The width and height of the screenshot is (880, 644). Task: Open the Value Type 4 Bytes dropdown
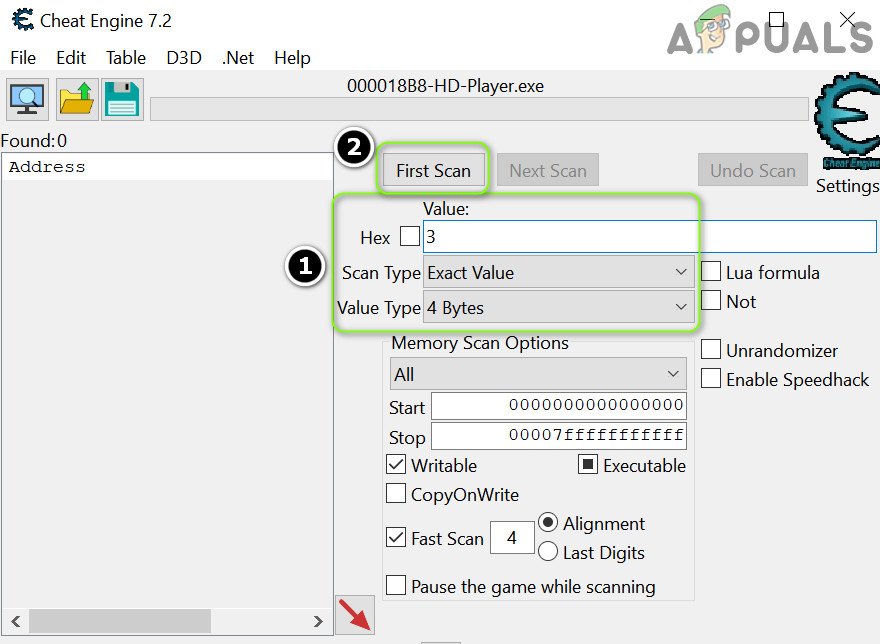pos(558,307)
